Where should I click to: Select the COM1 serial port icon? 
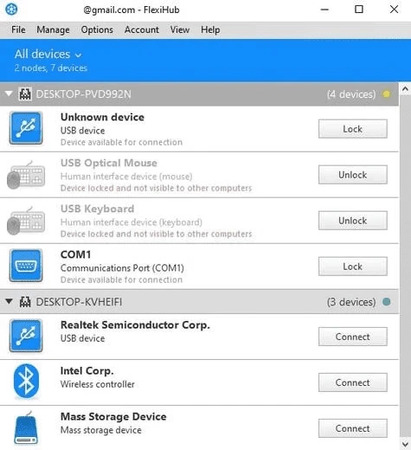click(x=26, y=266)
